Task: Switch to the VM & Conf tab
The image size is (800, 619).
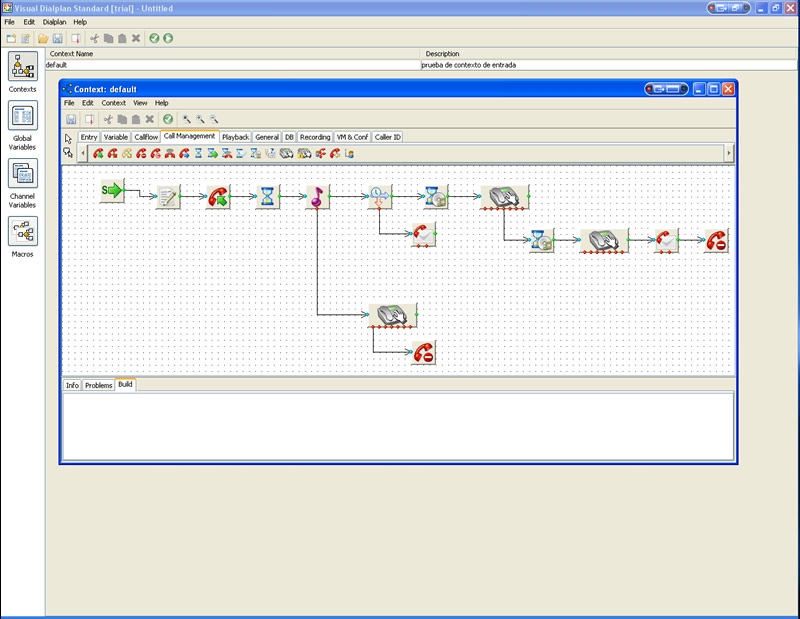Action: (x=352, y=137)
